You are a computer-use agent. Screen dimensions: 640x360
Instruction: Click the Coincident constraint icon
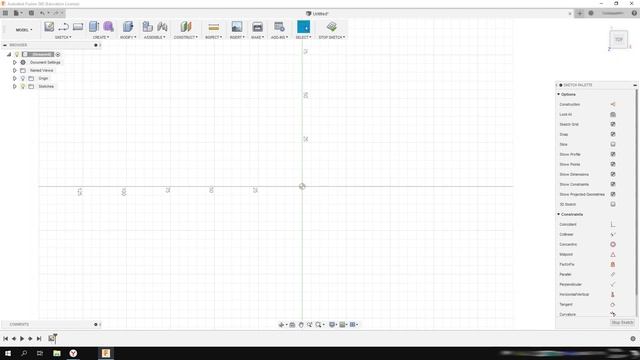point(613,224)
